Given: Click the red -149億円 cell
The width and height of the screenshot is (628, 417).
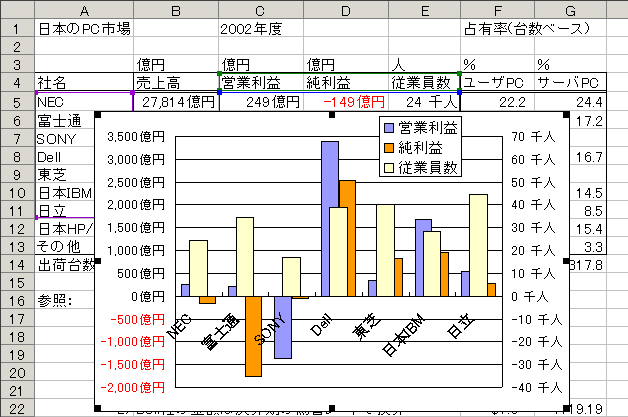Looking at the screenshot, I should (346, 102).
